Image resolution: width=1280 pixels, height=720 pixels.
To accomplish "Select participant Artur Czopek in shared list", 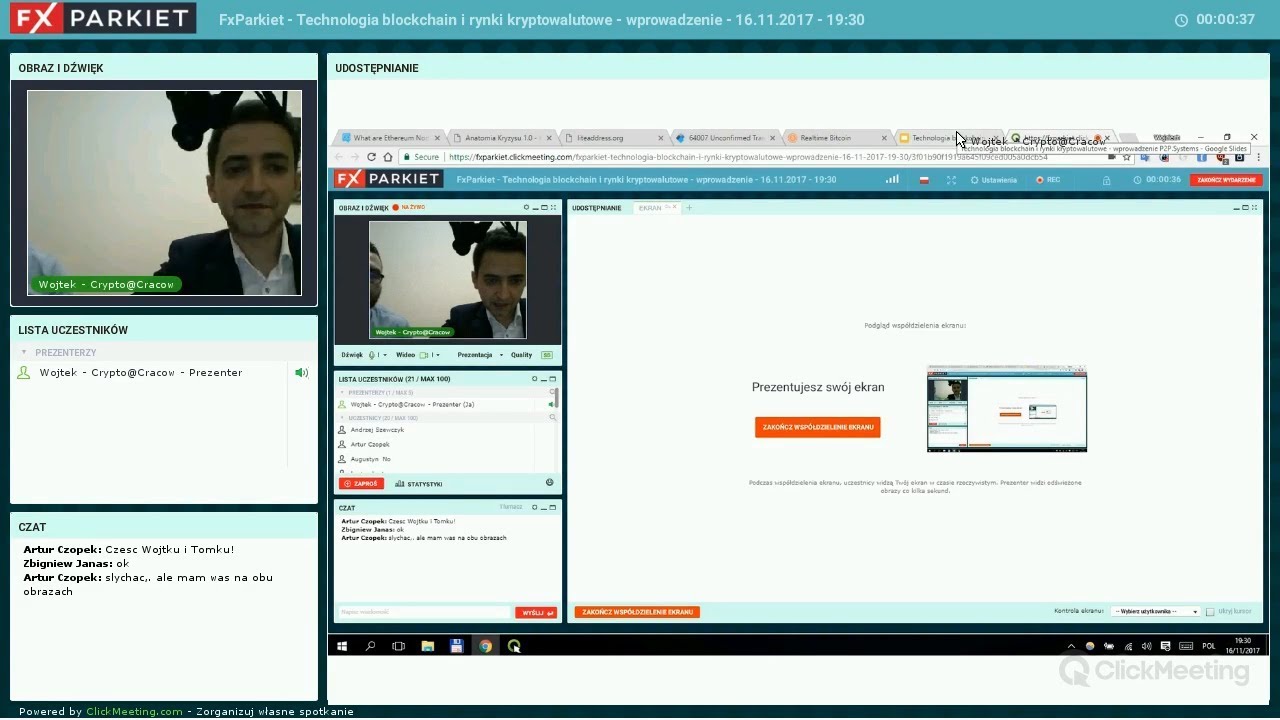I will coord(370,444).
